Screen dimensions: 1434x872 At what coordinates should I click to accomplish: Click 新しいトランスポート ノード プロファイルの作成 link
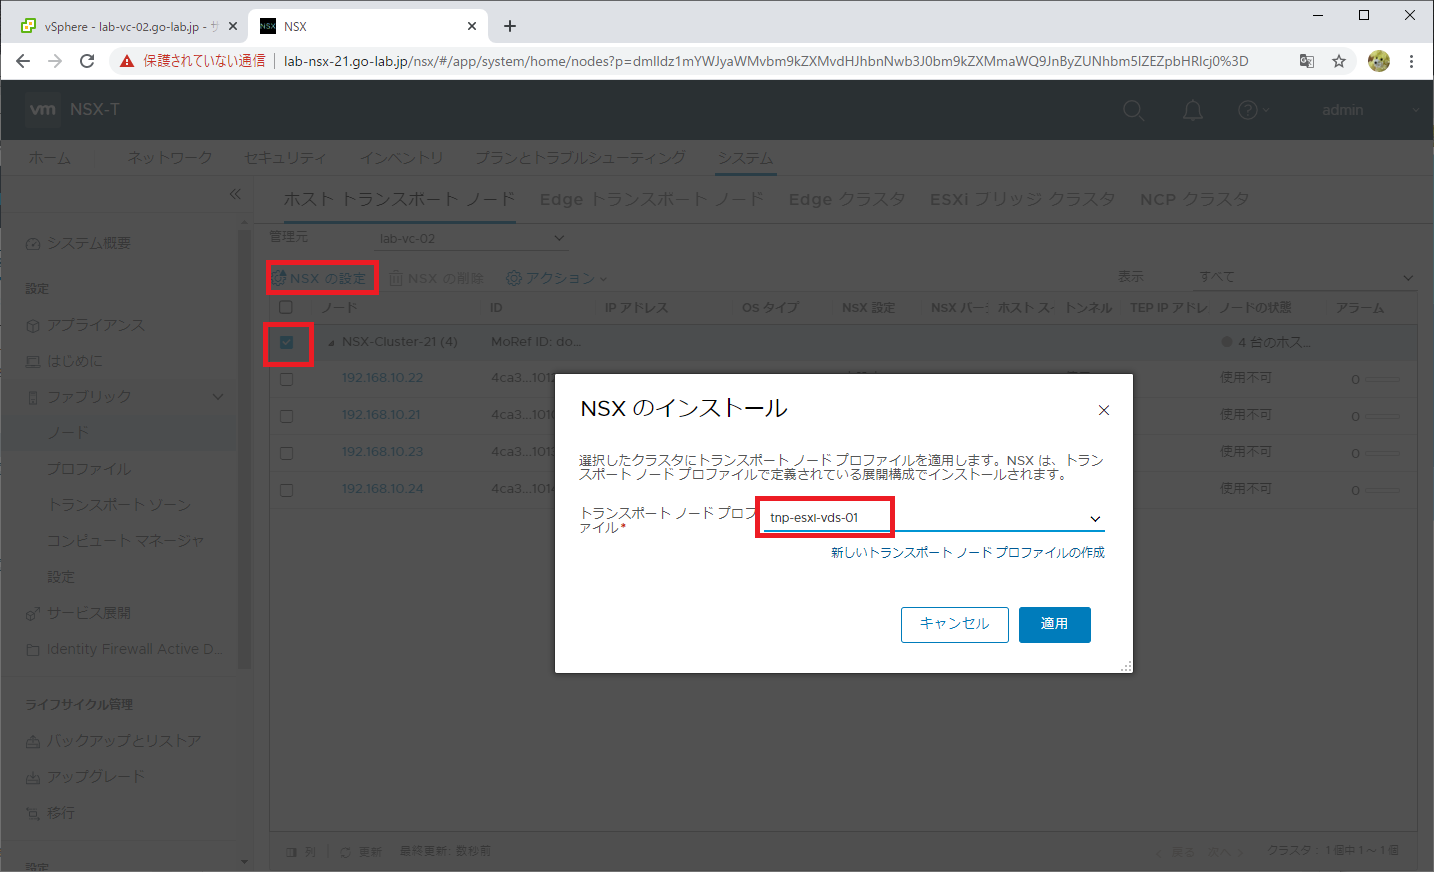[967, 552]
